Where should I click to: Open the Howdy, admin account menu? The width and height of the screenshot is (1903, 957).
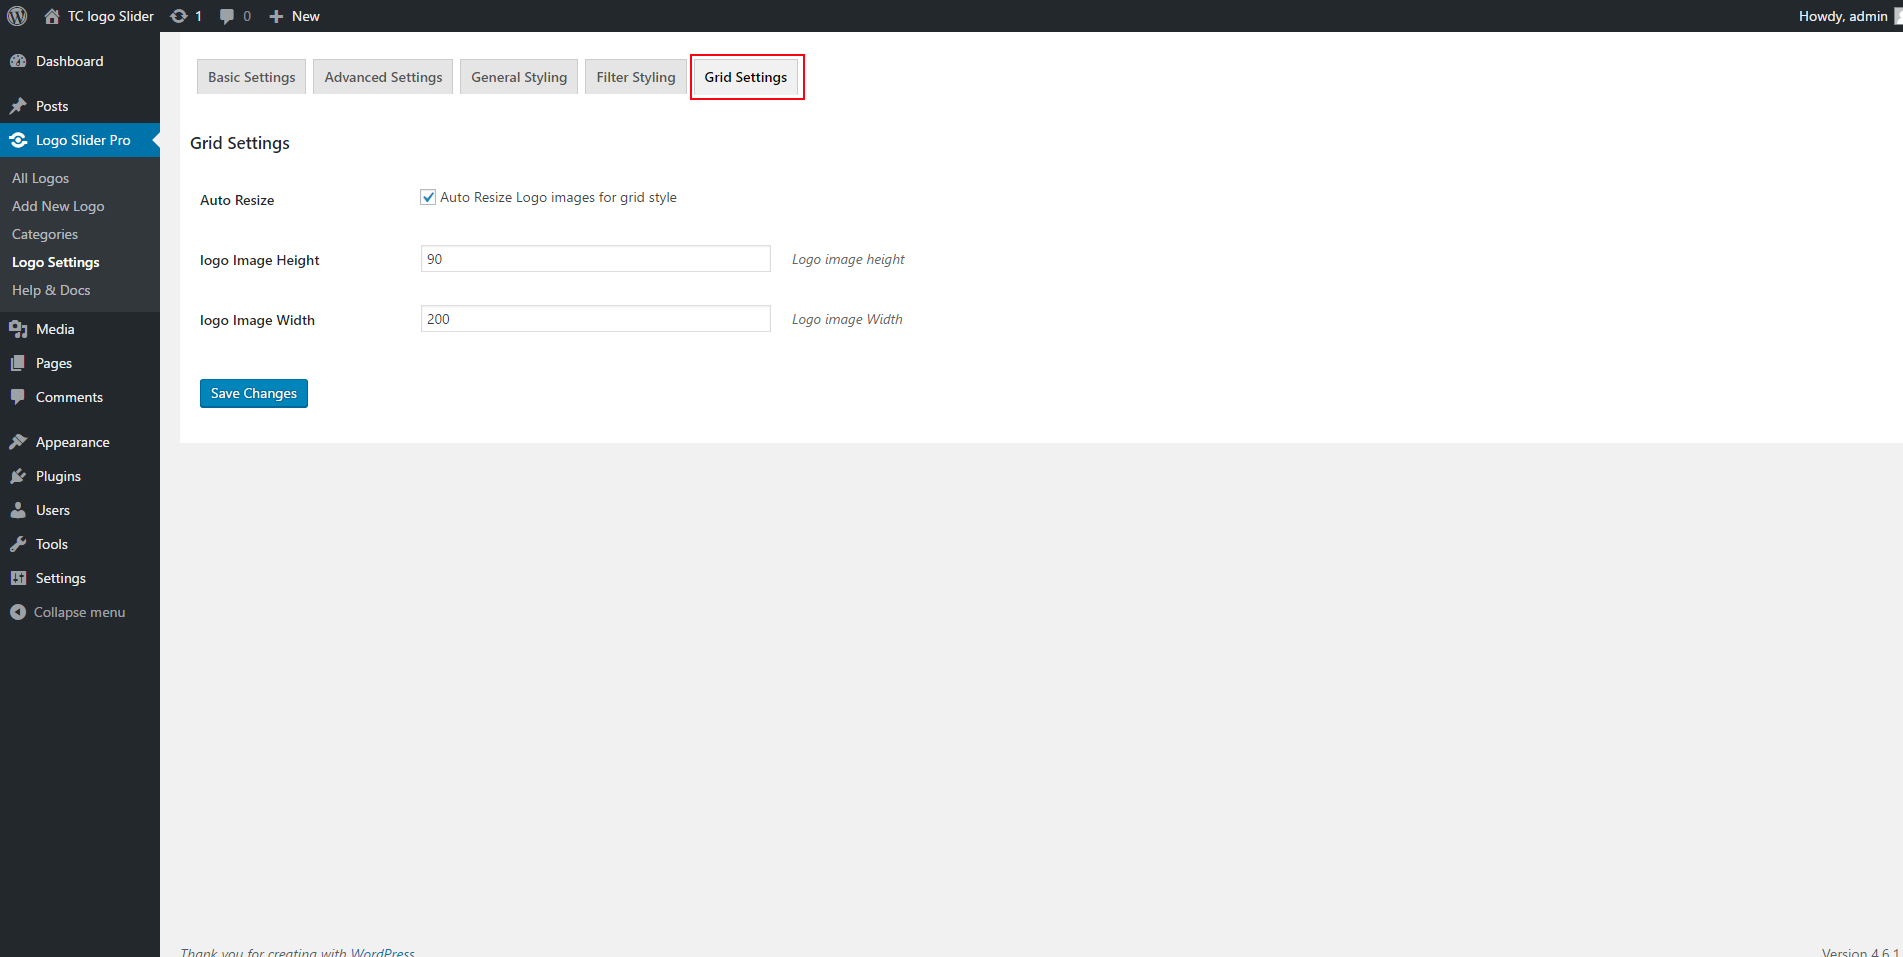(x=1843, y=16)
